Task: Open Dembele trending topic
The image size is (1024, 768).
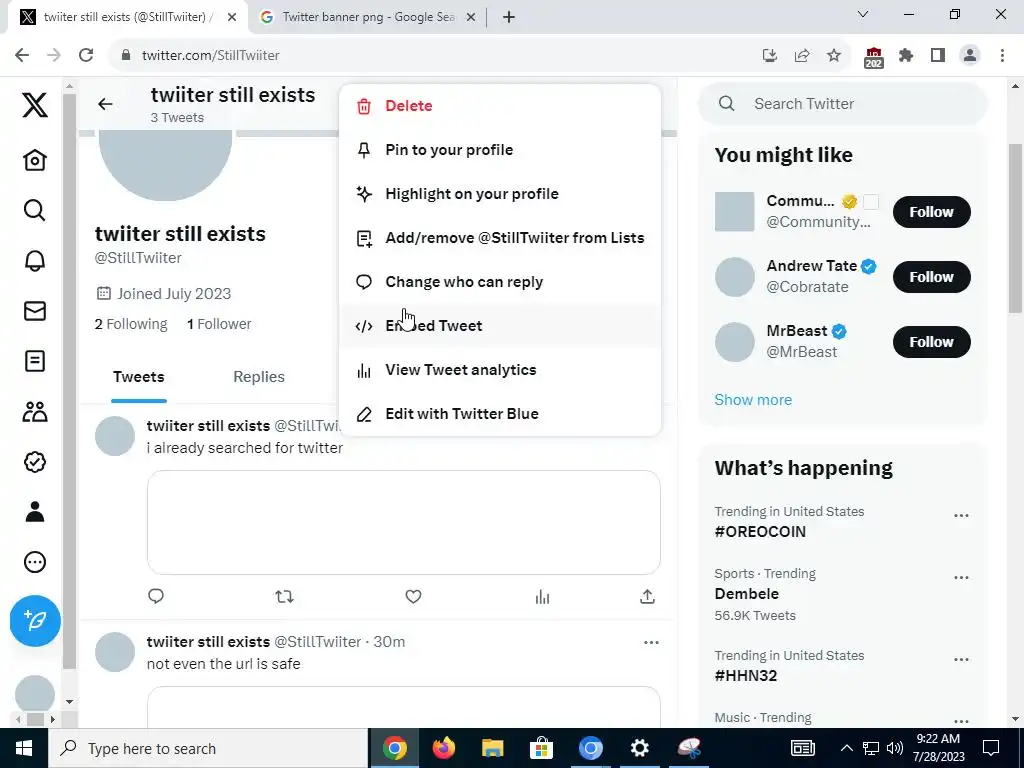Action: (746, 594)
